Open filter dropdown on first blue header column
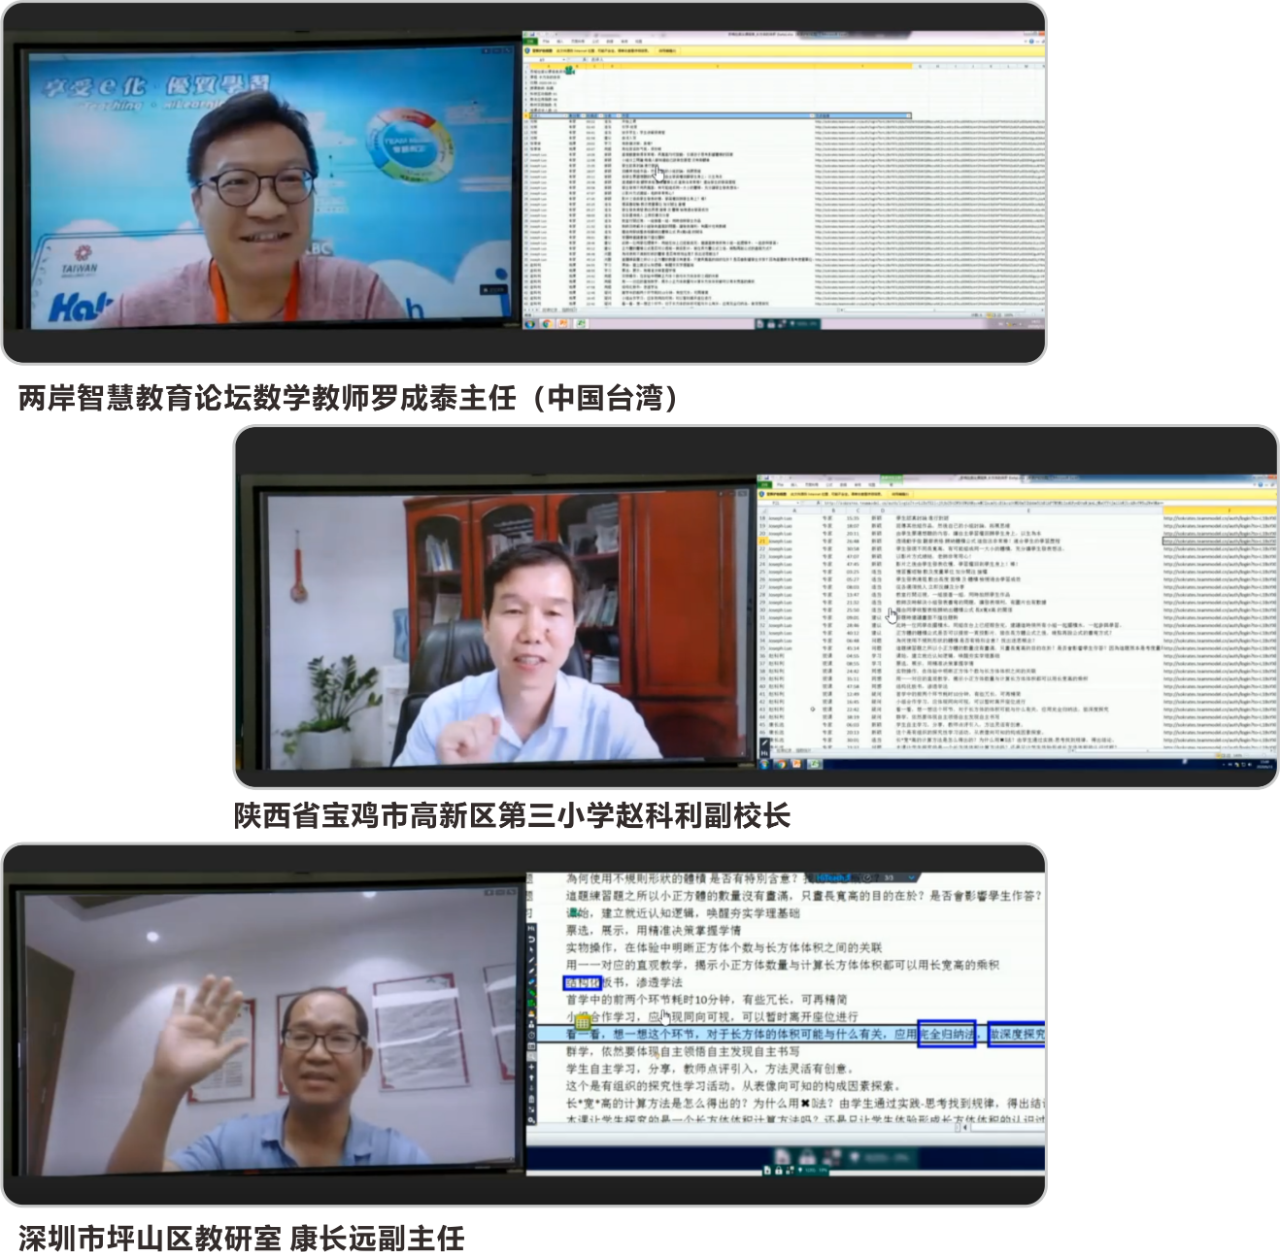 tap(565, 116)
